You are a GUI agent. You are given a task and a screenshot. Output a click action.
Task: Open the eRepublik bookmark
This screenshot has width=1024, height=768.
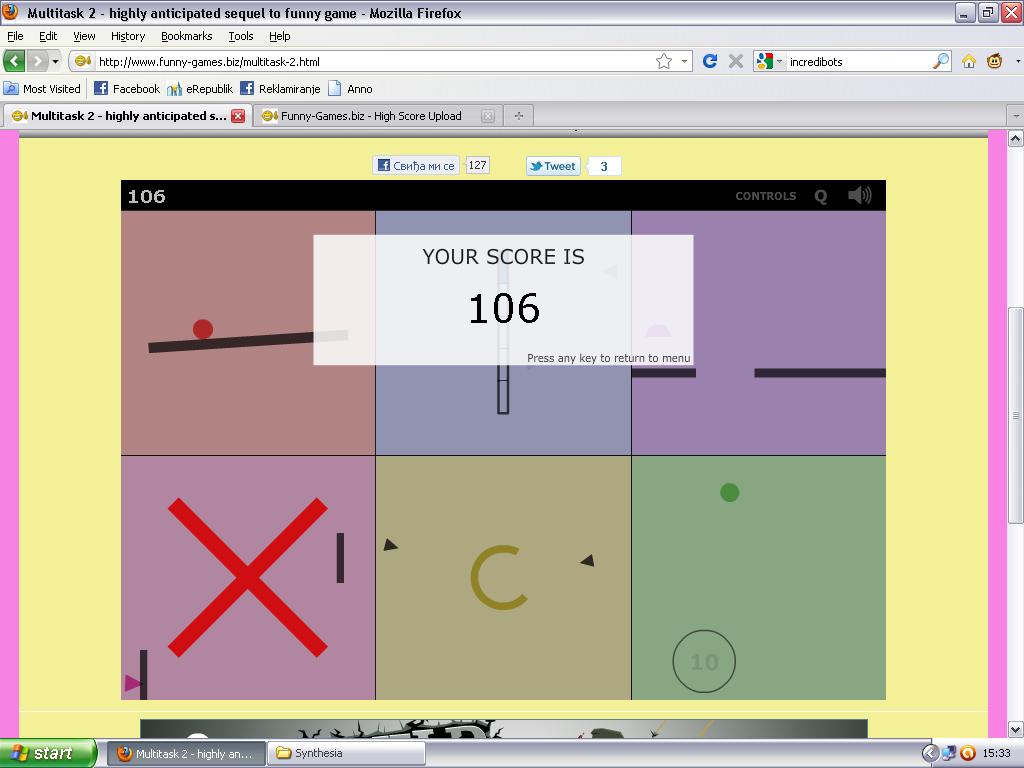point(200,89)
